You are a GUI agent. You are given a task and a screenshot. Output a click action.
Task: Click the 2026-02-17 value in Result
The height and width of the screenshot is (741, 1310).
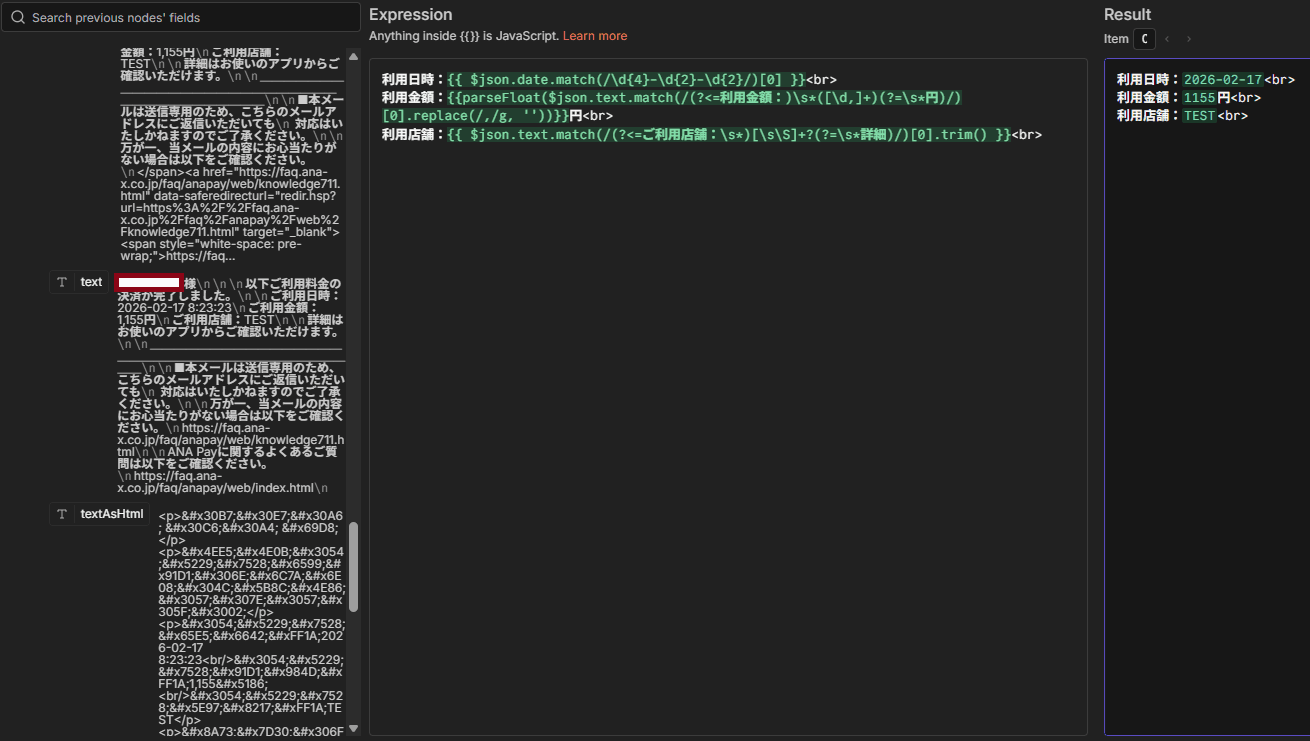pyautogui.click(x=1223, y=80)
